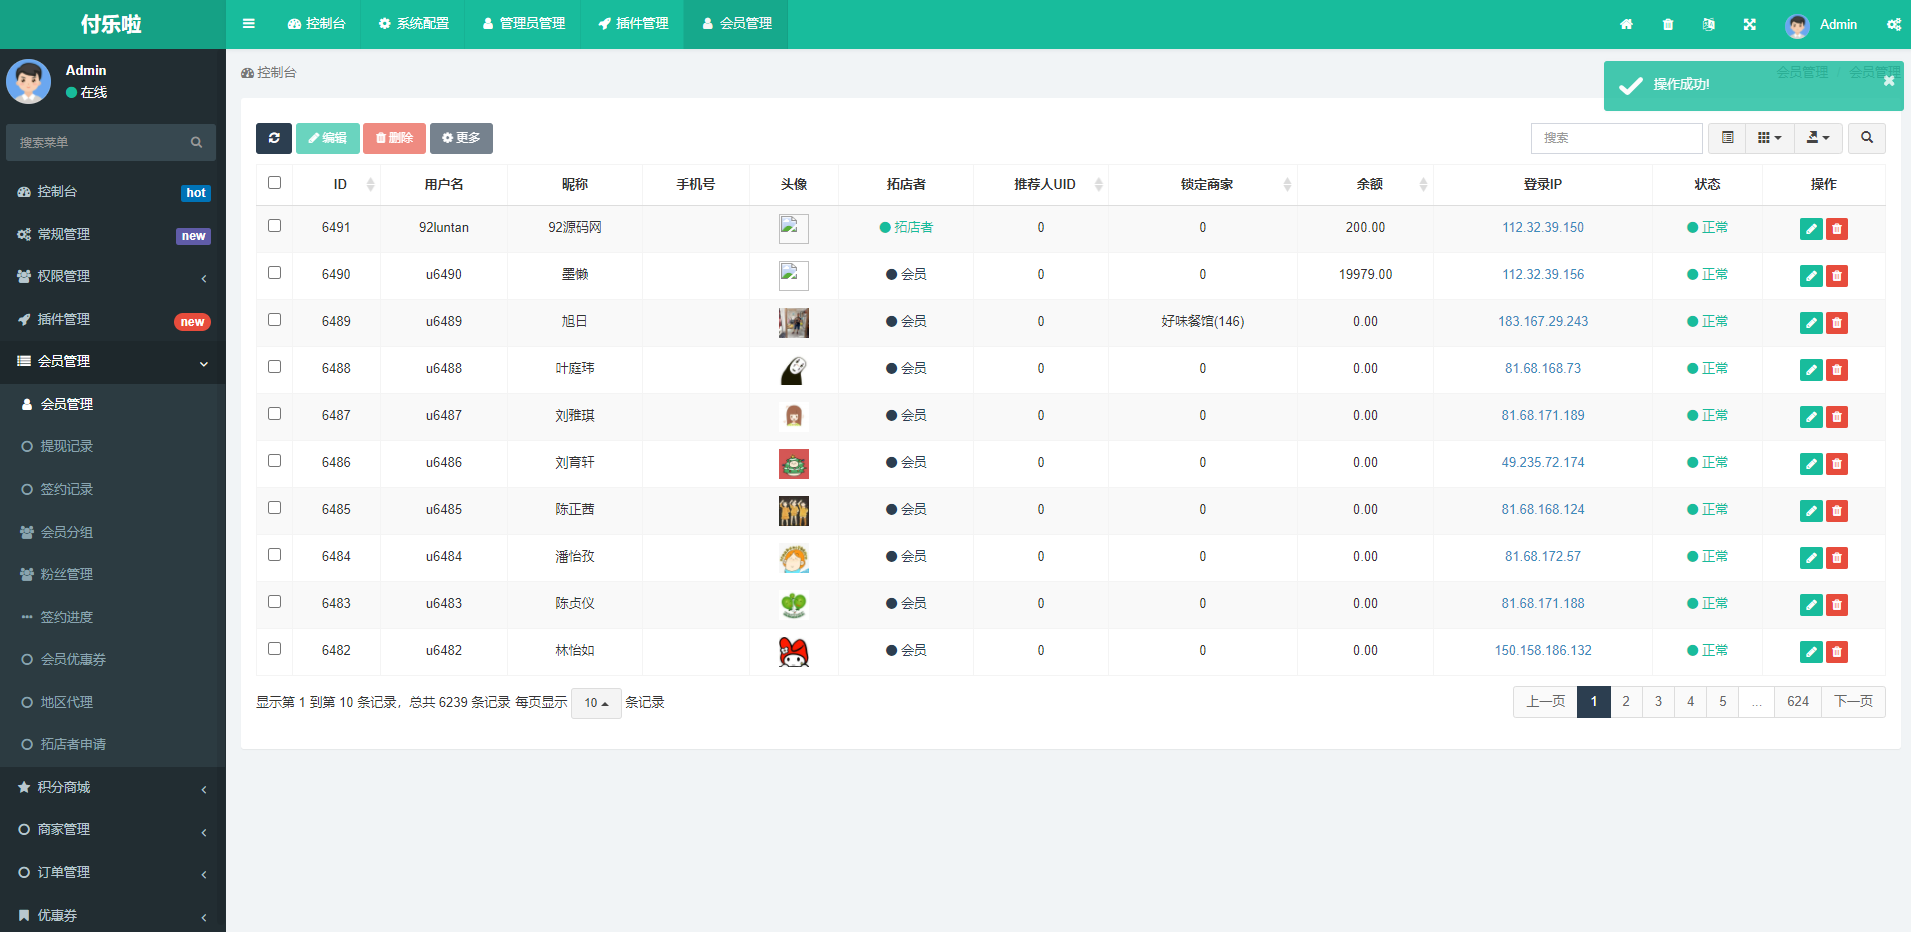
Task: Check the row checkbox for ID 6486
Action: click(x=274, y=461)
